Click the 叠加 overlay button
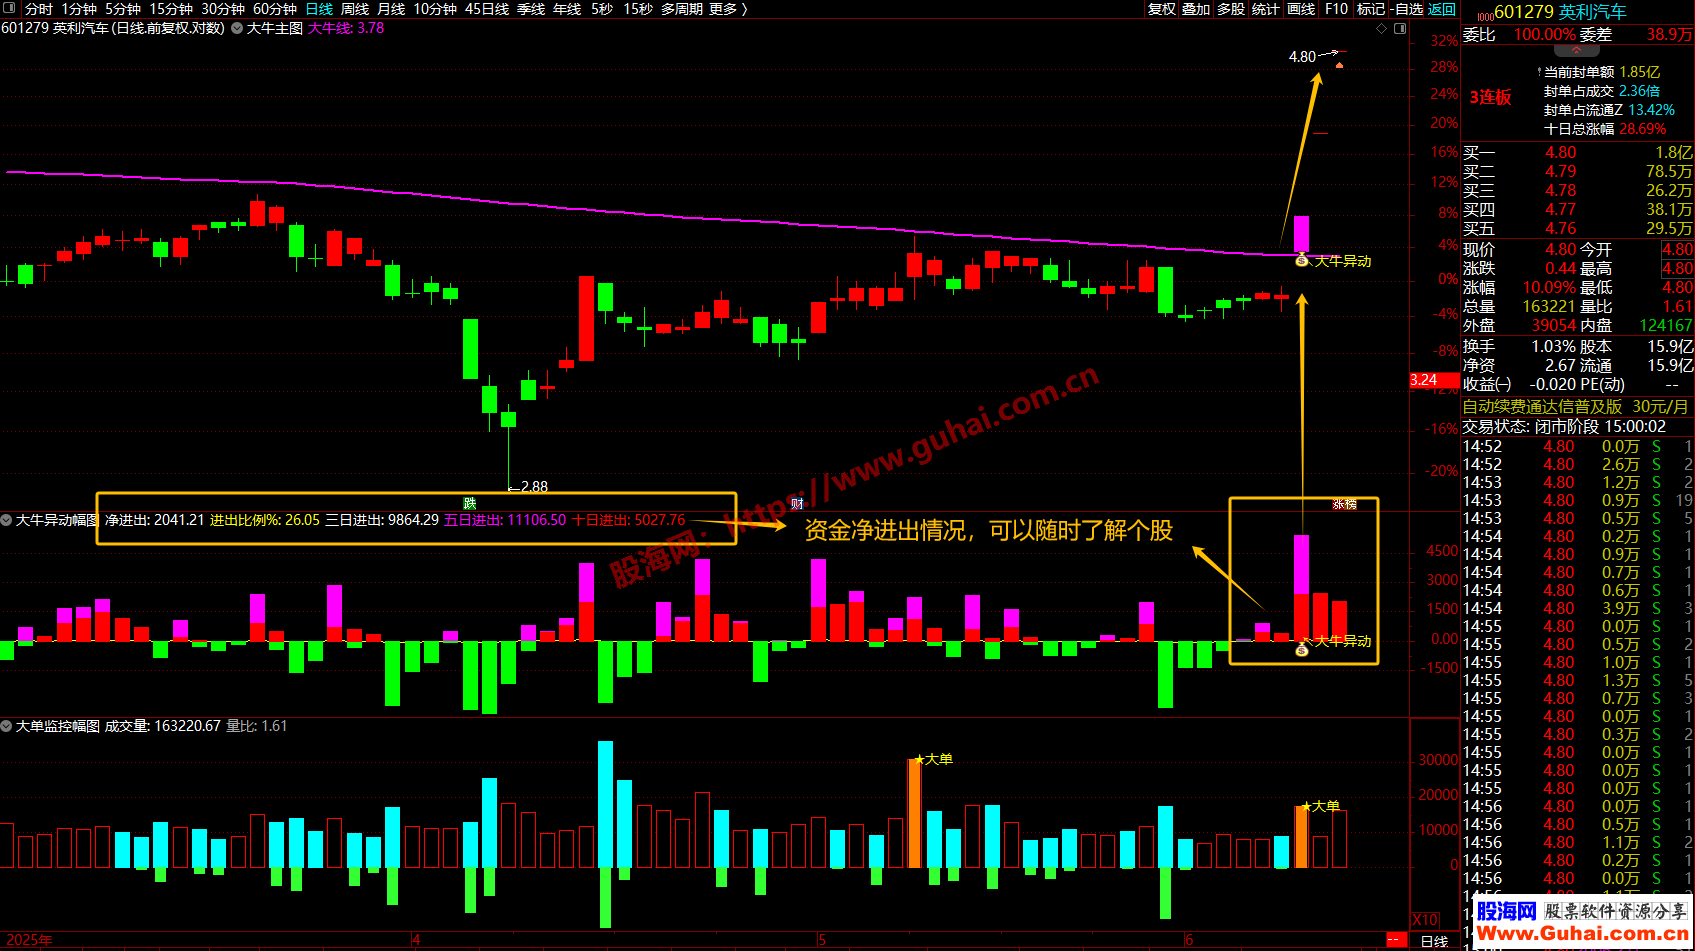This screenshot has width=1695, height=951. click(1196, 9)
